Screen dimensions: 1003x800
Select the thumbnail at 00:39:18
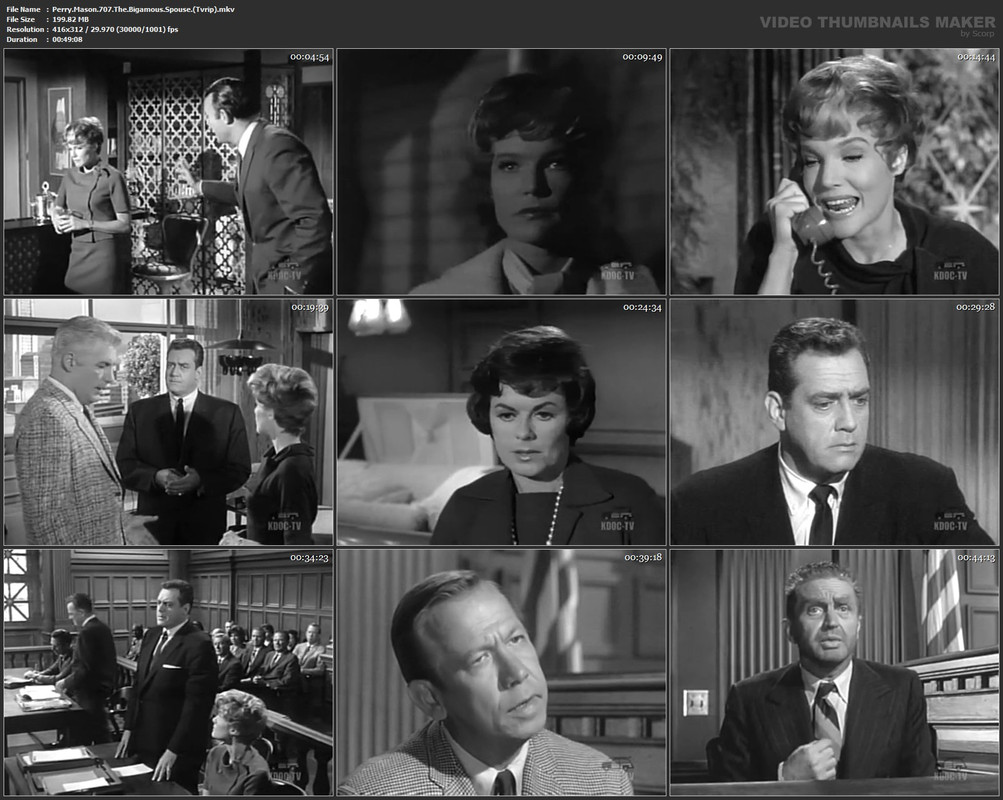(x=502, y=672)
